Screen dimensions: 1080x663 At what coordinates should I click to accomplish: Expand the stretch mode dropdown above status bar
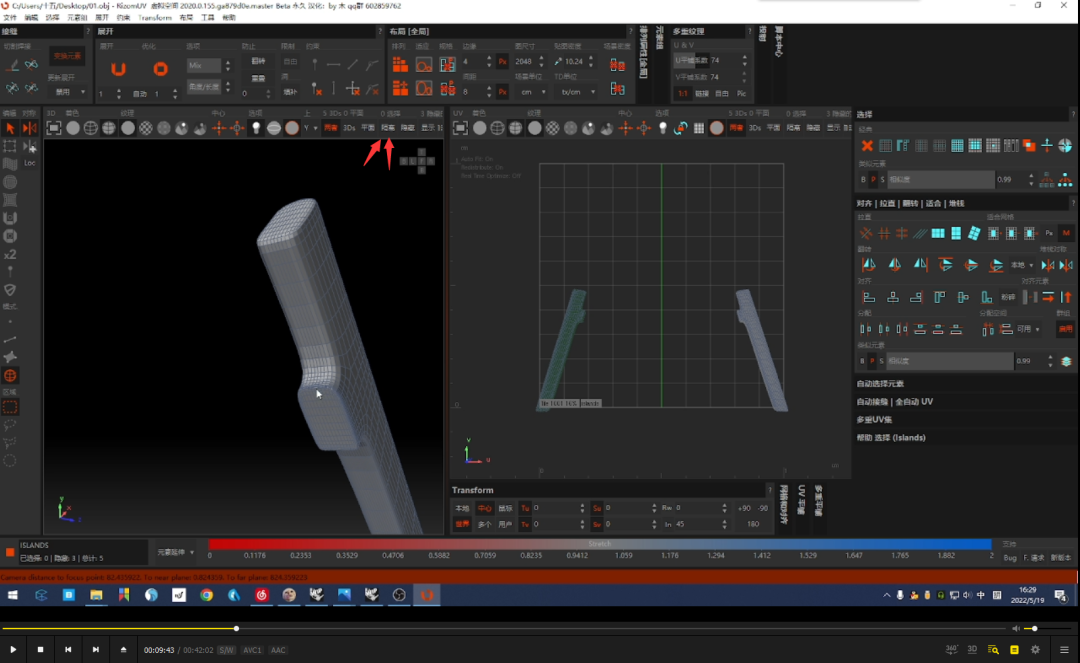176,552
